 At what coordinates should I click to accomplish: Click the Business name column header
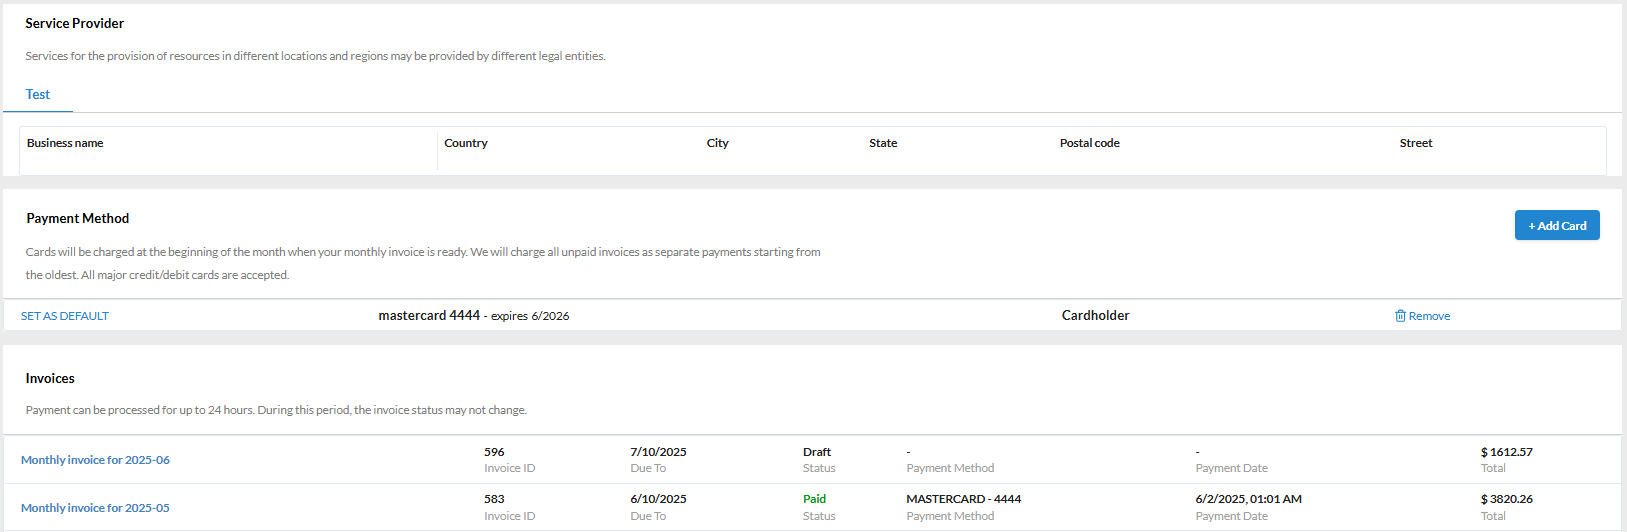65,143
